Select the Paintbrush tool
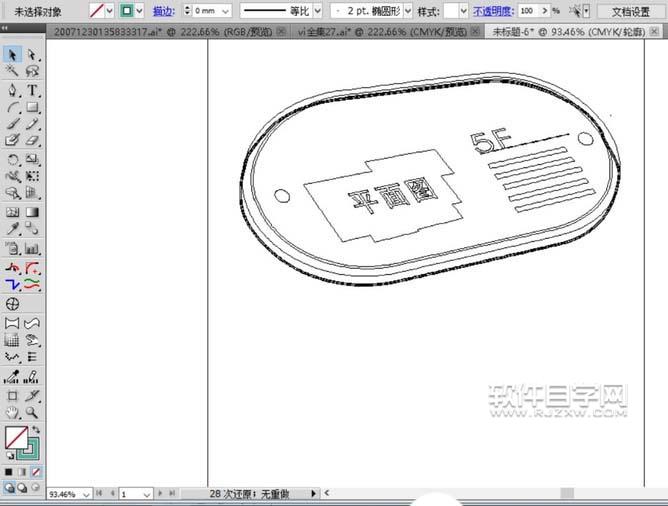Image resolution: width=668 pixels, height=506 pixels. [x=12, y=124]
